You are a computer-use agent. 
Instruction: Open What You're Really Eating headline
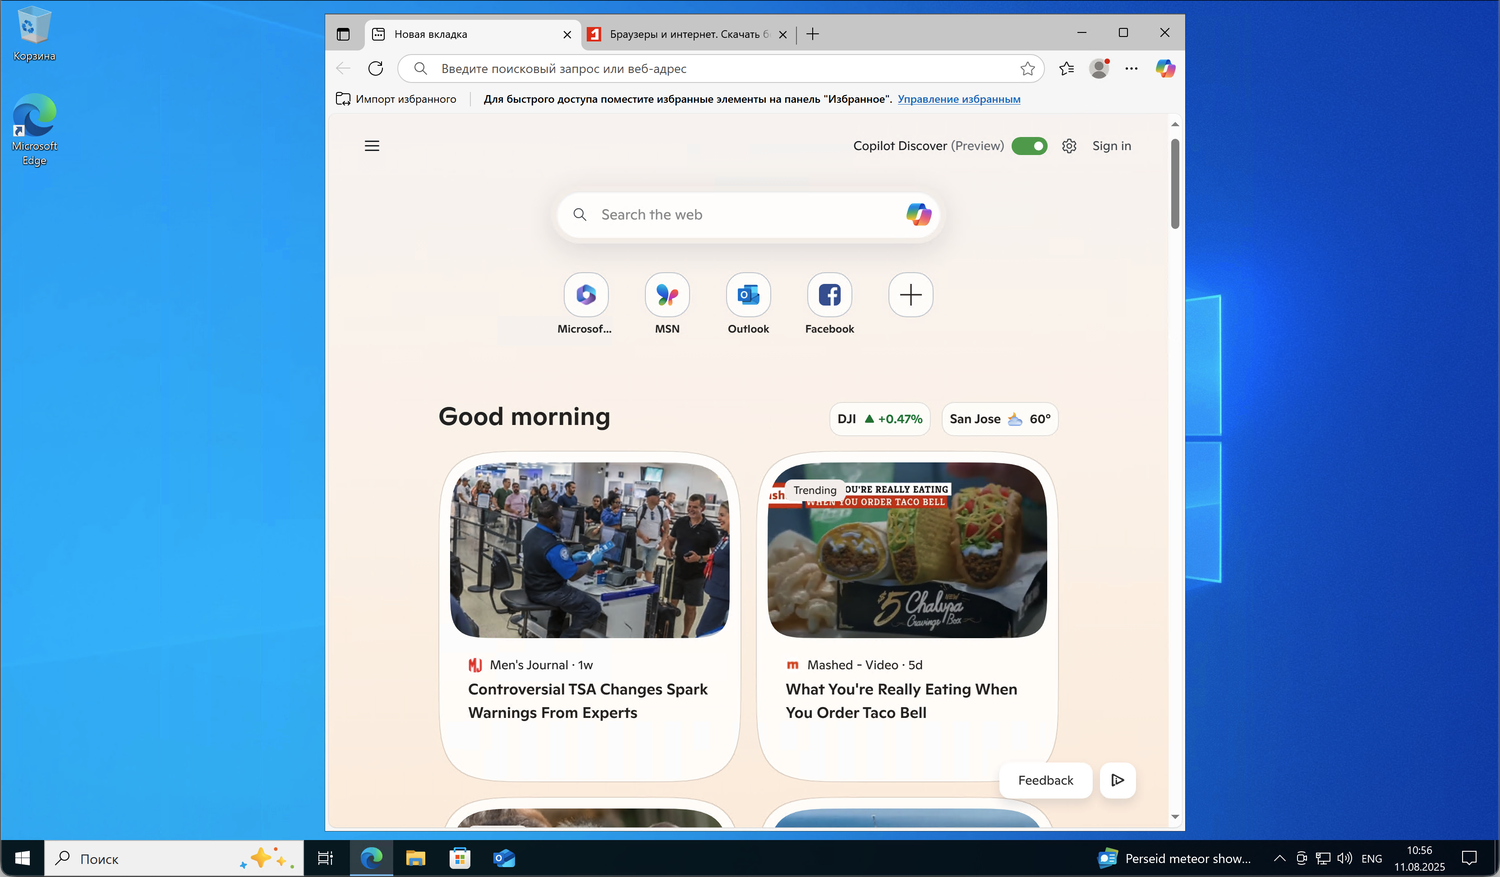(902, 701)
